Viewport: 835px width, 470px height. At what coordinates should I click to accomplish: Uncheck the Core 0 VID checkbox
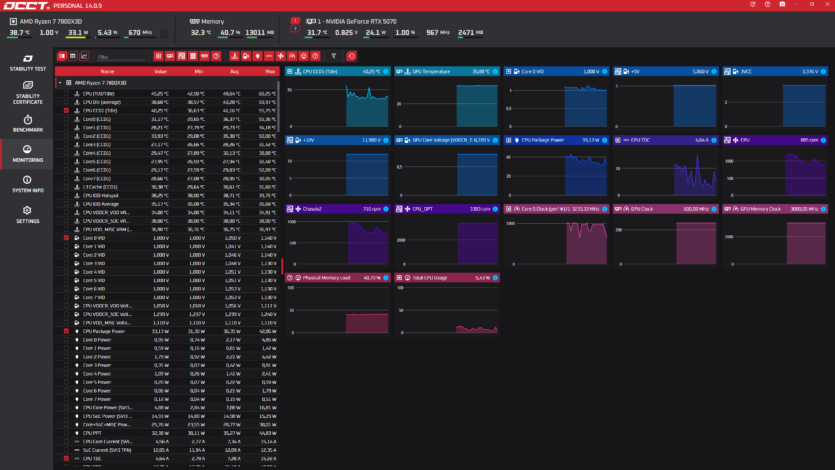click(x=66, y=238)
